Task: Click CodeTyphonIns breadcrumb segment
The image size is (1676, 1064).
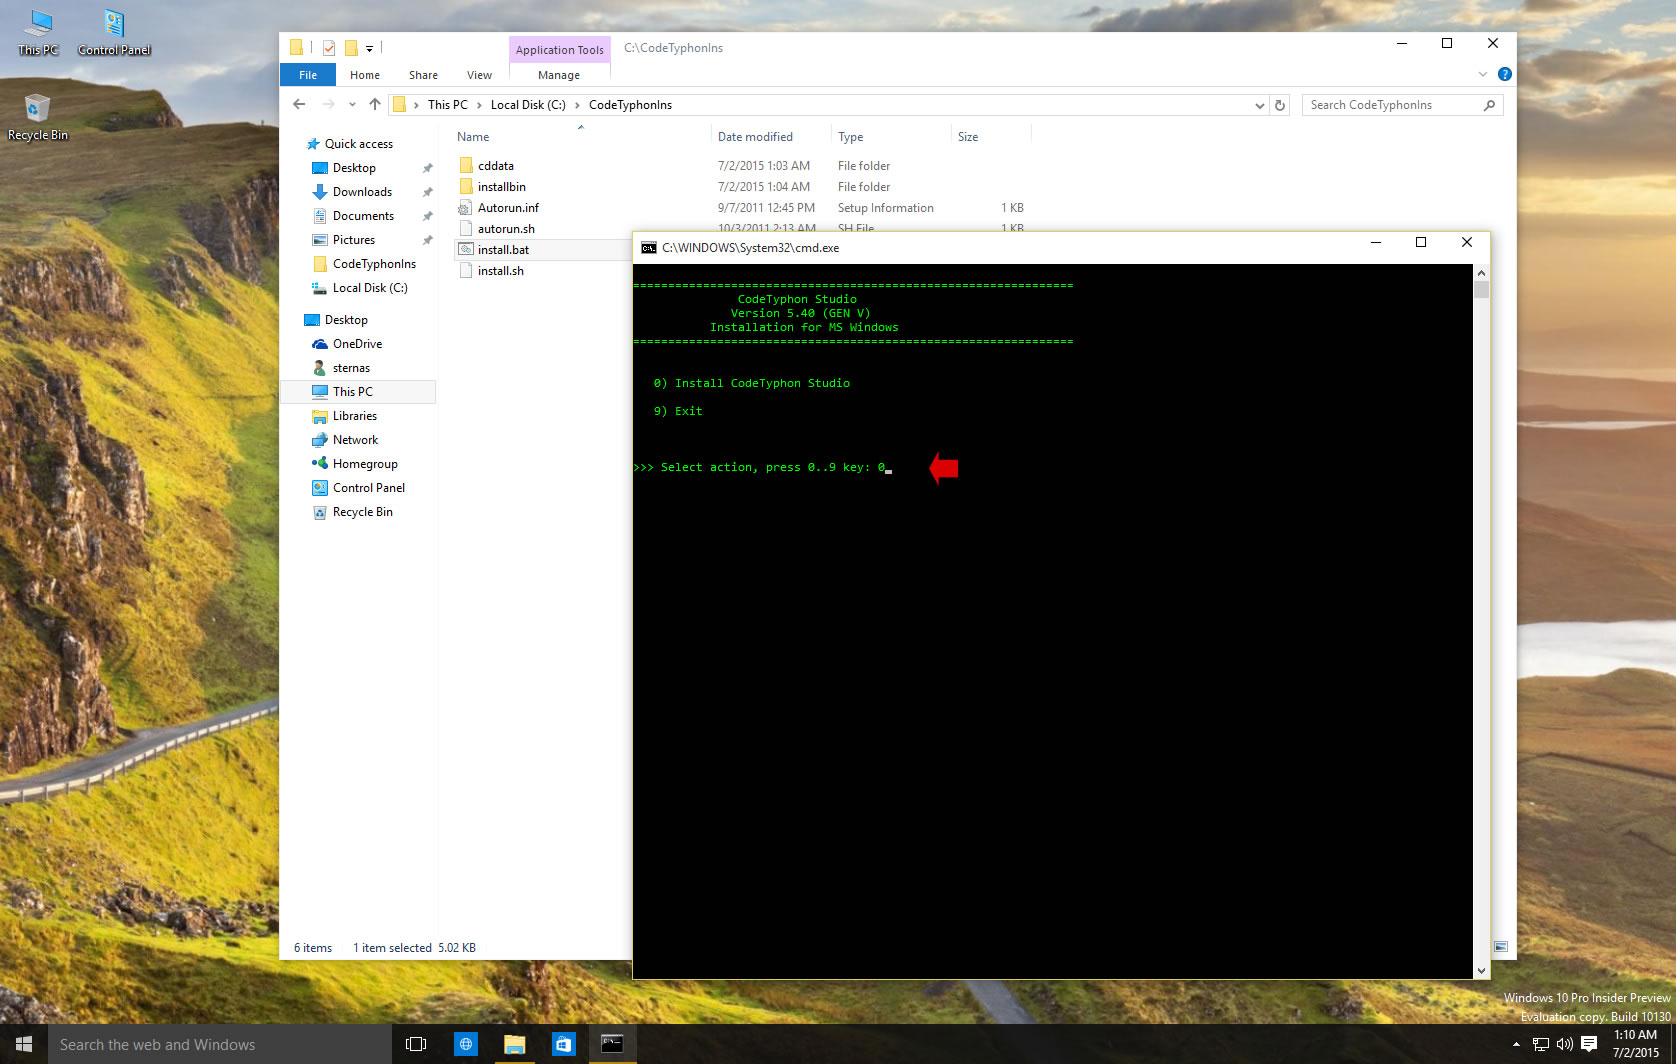Action: [x=630, y=105]
